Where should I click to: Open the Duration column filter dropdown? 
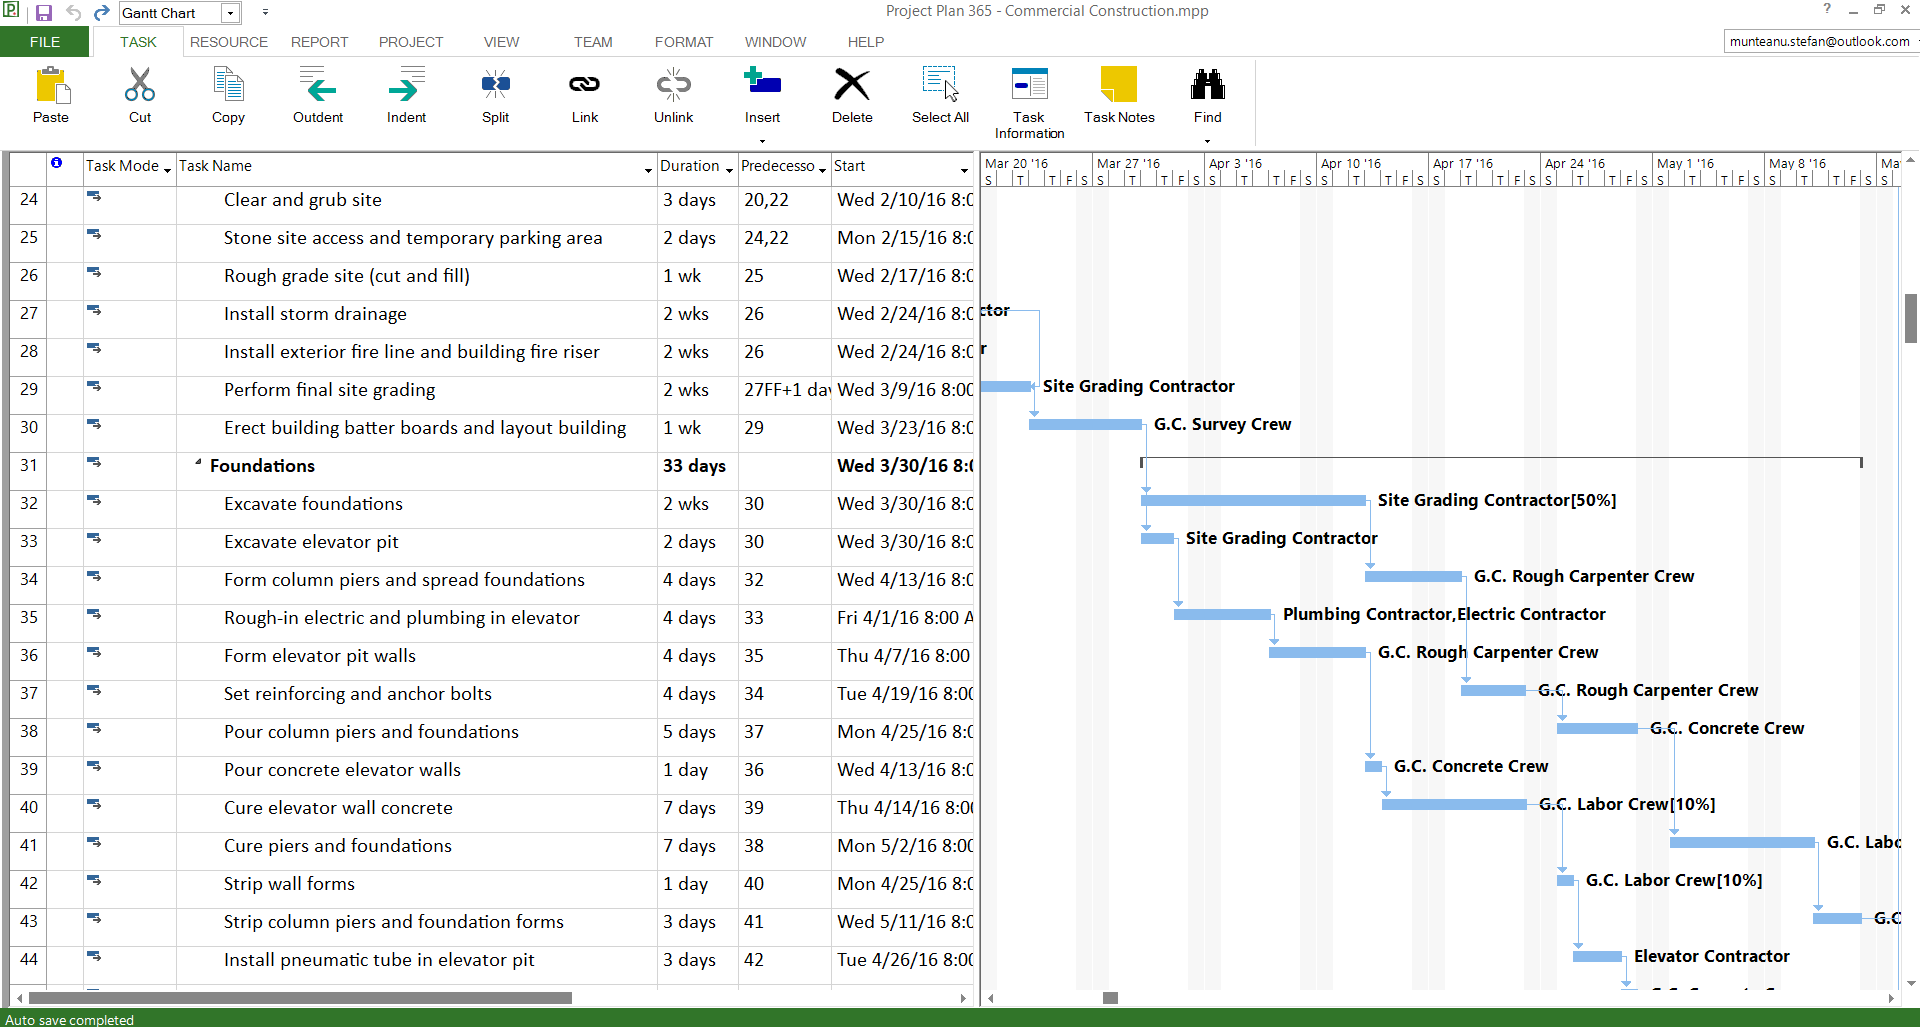[x=729, y=169]
